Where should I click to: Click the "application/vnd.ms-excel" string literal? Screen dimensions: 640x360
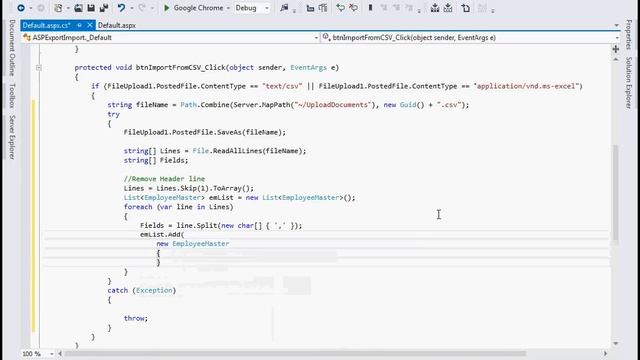[526, 86]
